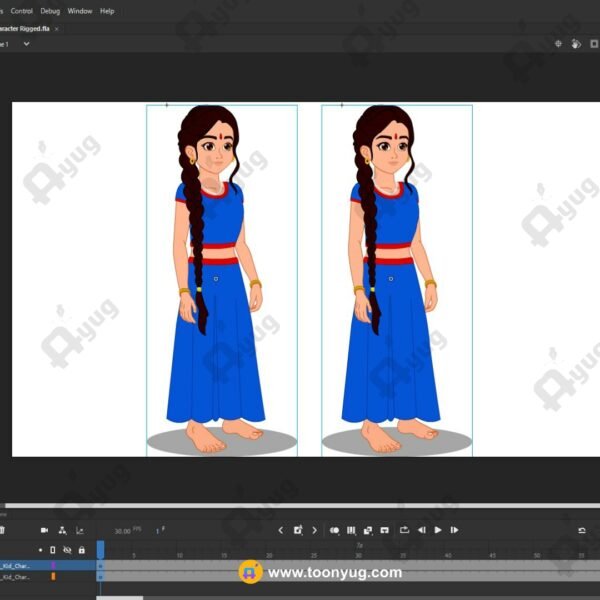The height and width of the screenshot is (600, 600).
Task: Click the first keyframe of bottom layer
Action: tap(100, 576)
